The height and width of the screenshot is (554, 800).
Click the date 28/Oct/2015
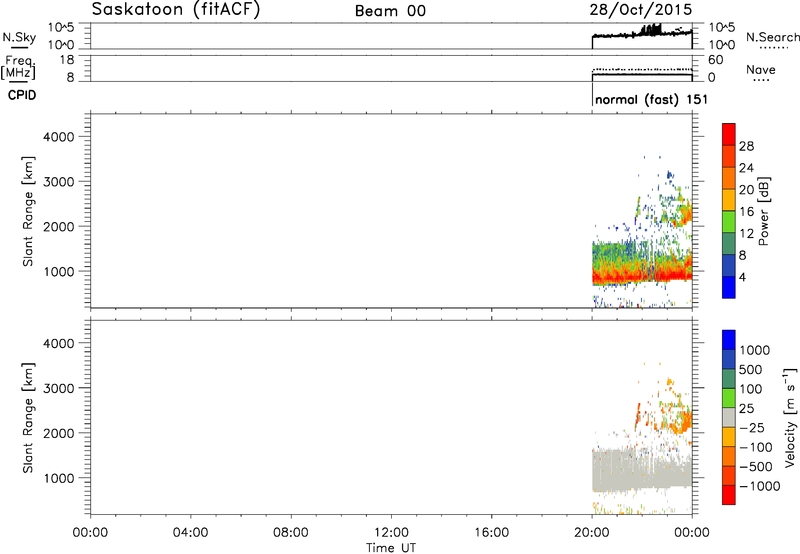pos(641,10)
